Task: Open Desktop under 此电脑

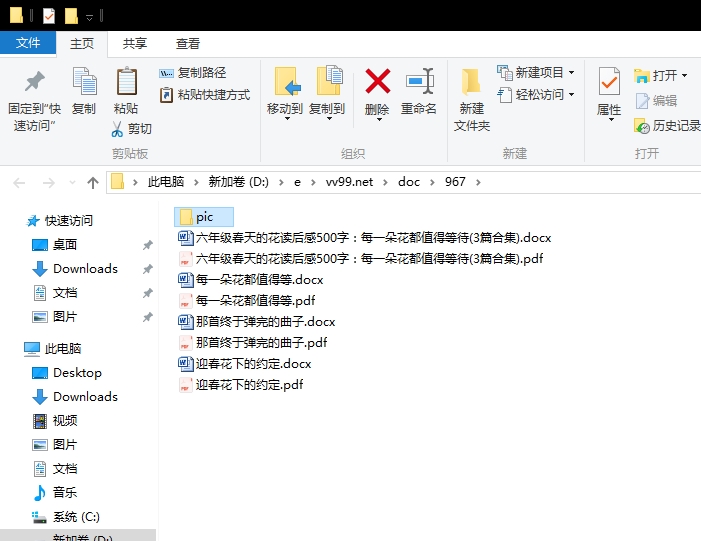Action: (67, 372)
